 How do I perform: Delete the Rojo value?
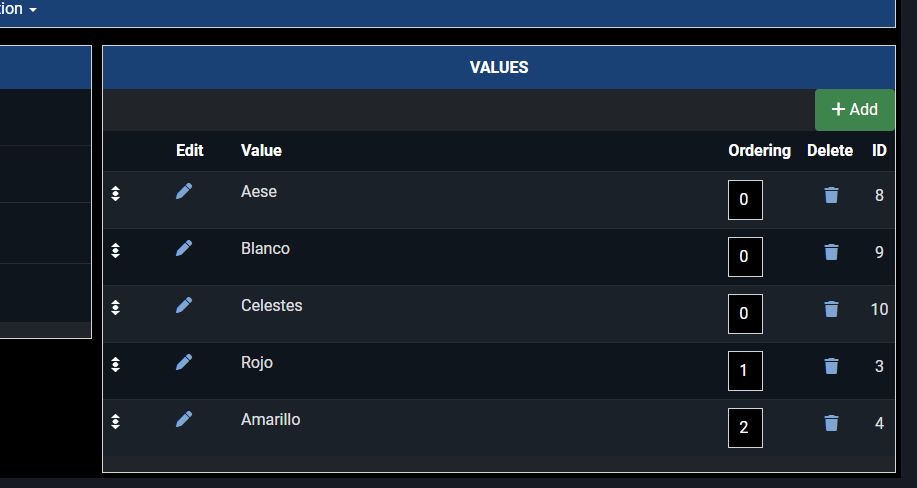pos(831,366)
